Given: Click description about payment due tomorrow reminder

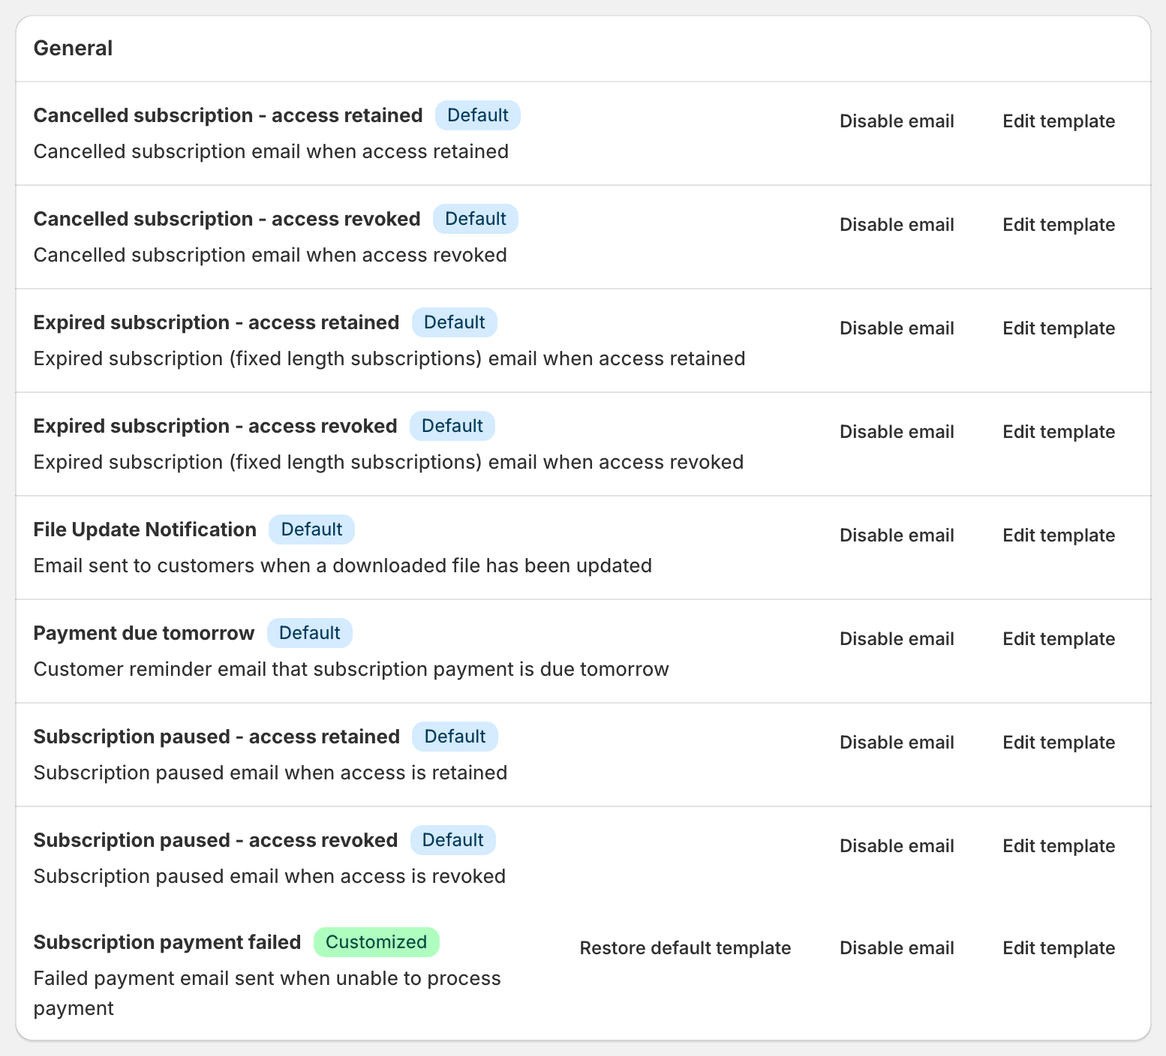Looking at the screenshot, I should (x=351, y=669).
